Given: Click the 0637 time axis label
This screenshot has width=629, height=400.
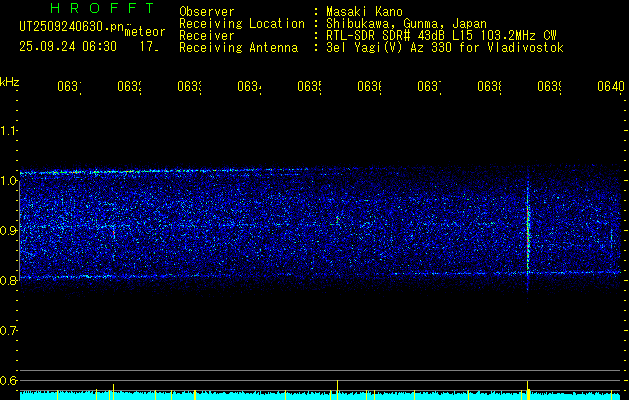Looking at the screenshot, I should click(x=429, y=87).
